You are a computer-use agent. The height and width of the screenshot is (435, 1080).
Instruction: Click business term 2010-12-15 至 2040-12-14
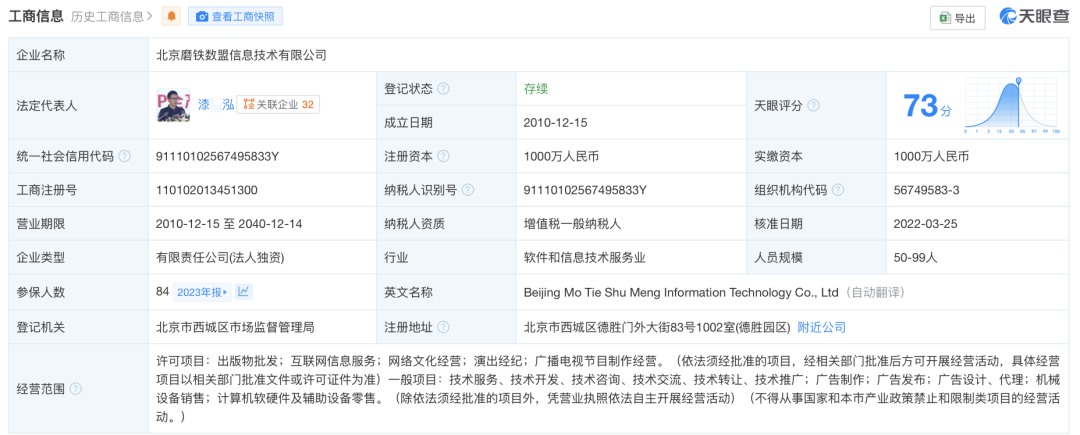click(x=229, y=224)
